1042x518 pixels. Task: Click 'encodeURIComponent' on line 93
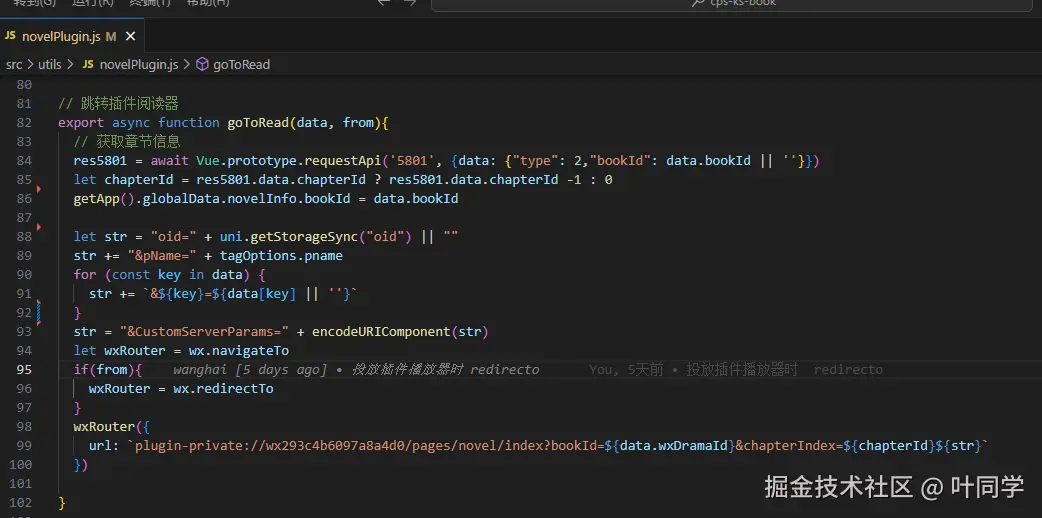(x=381, y=332)
